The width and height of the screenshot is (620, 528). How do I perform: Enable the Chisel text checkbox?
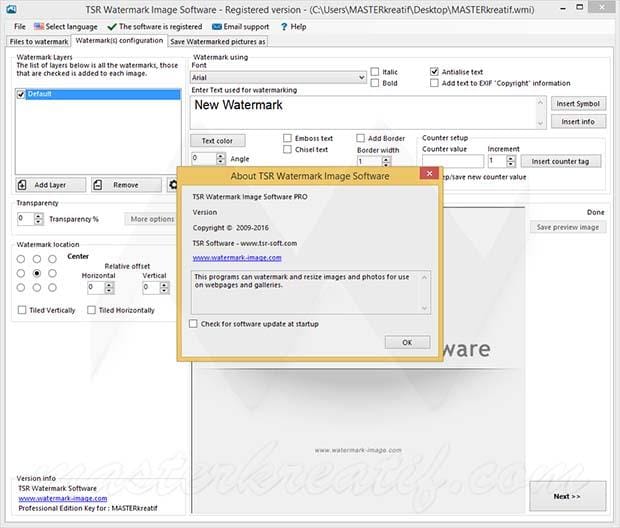pos(287,149)
